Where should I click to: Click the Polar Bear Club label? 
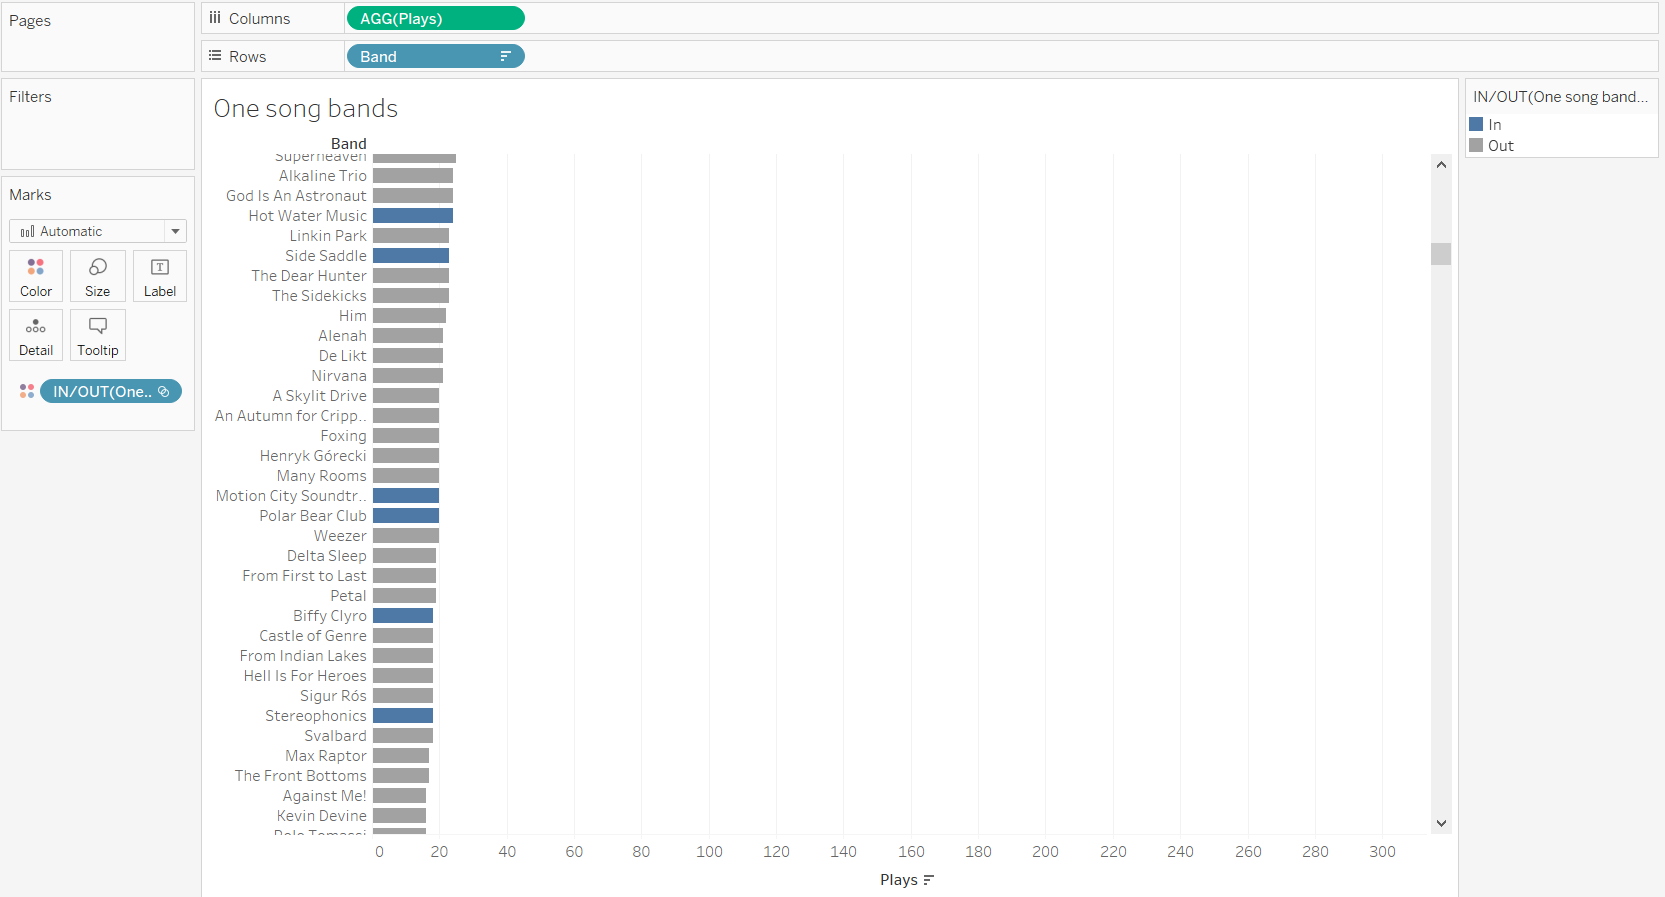click(313, 516)
